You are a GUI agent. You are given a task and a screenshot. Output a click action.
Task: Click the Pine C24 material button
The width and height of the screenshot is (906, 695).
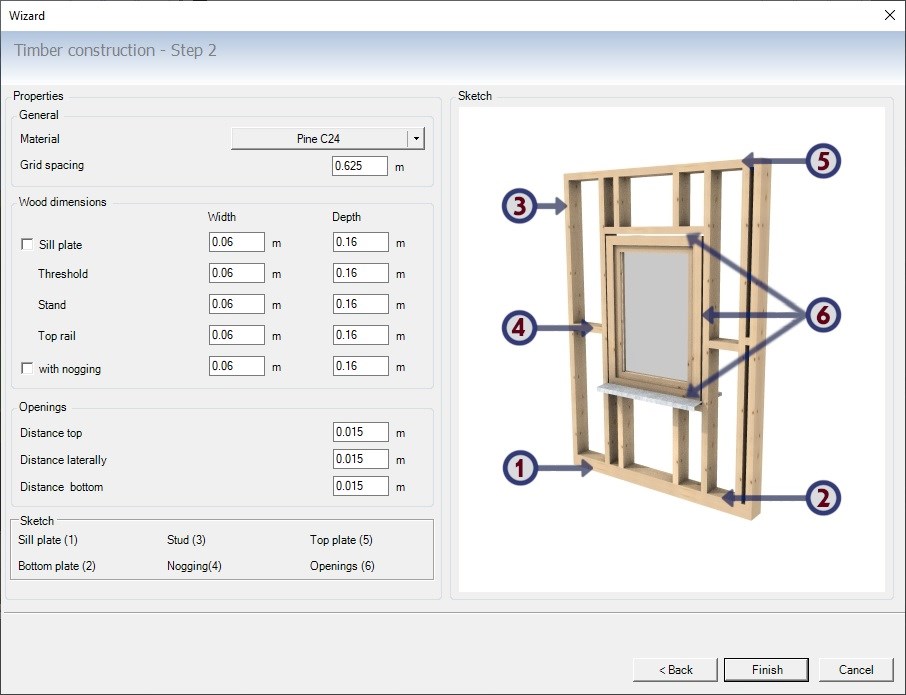pyautogui.click(x=319, y=139)
